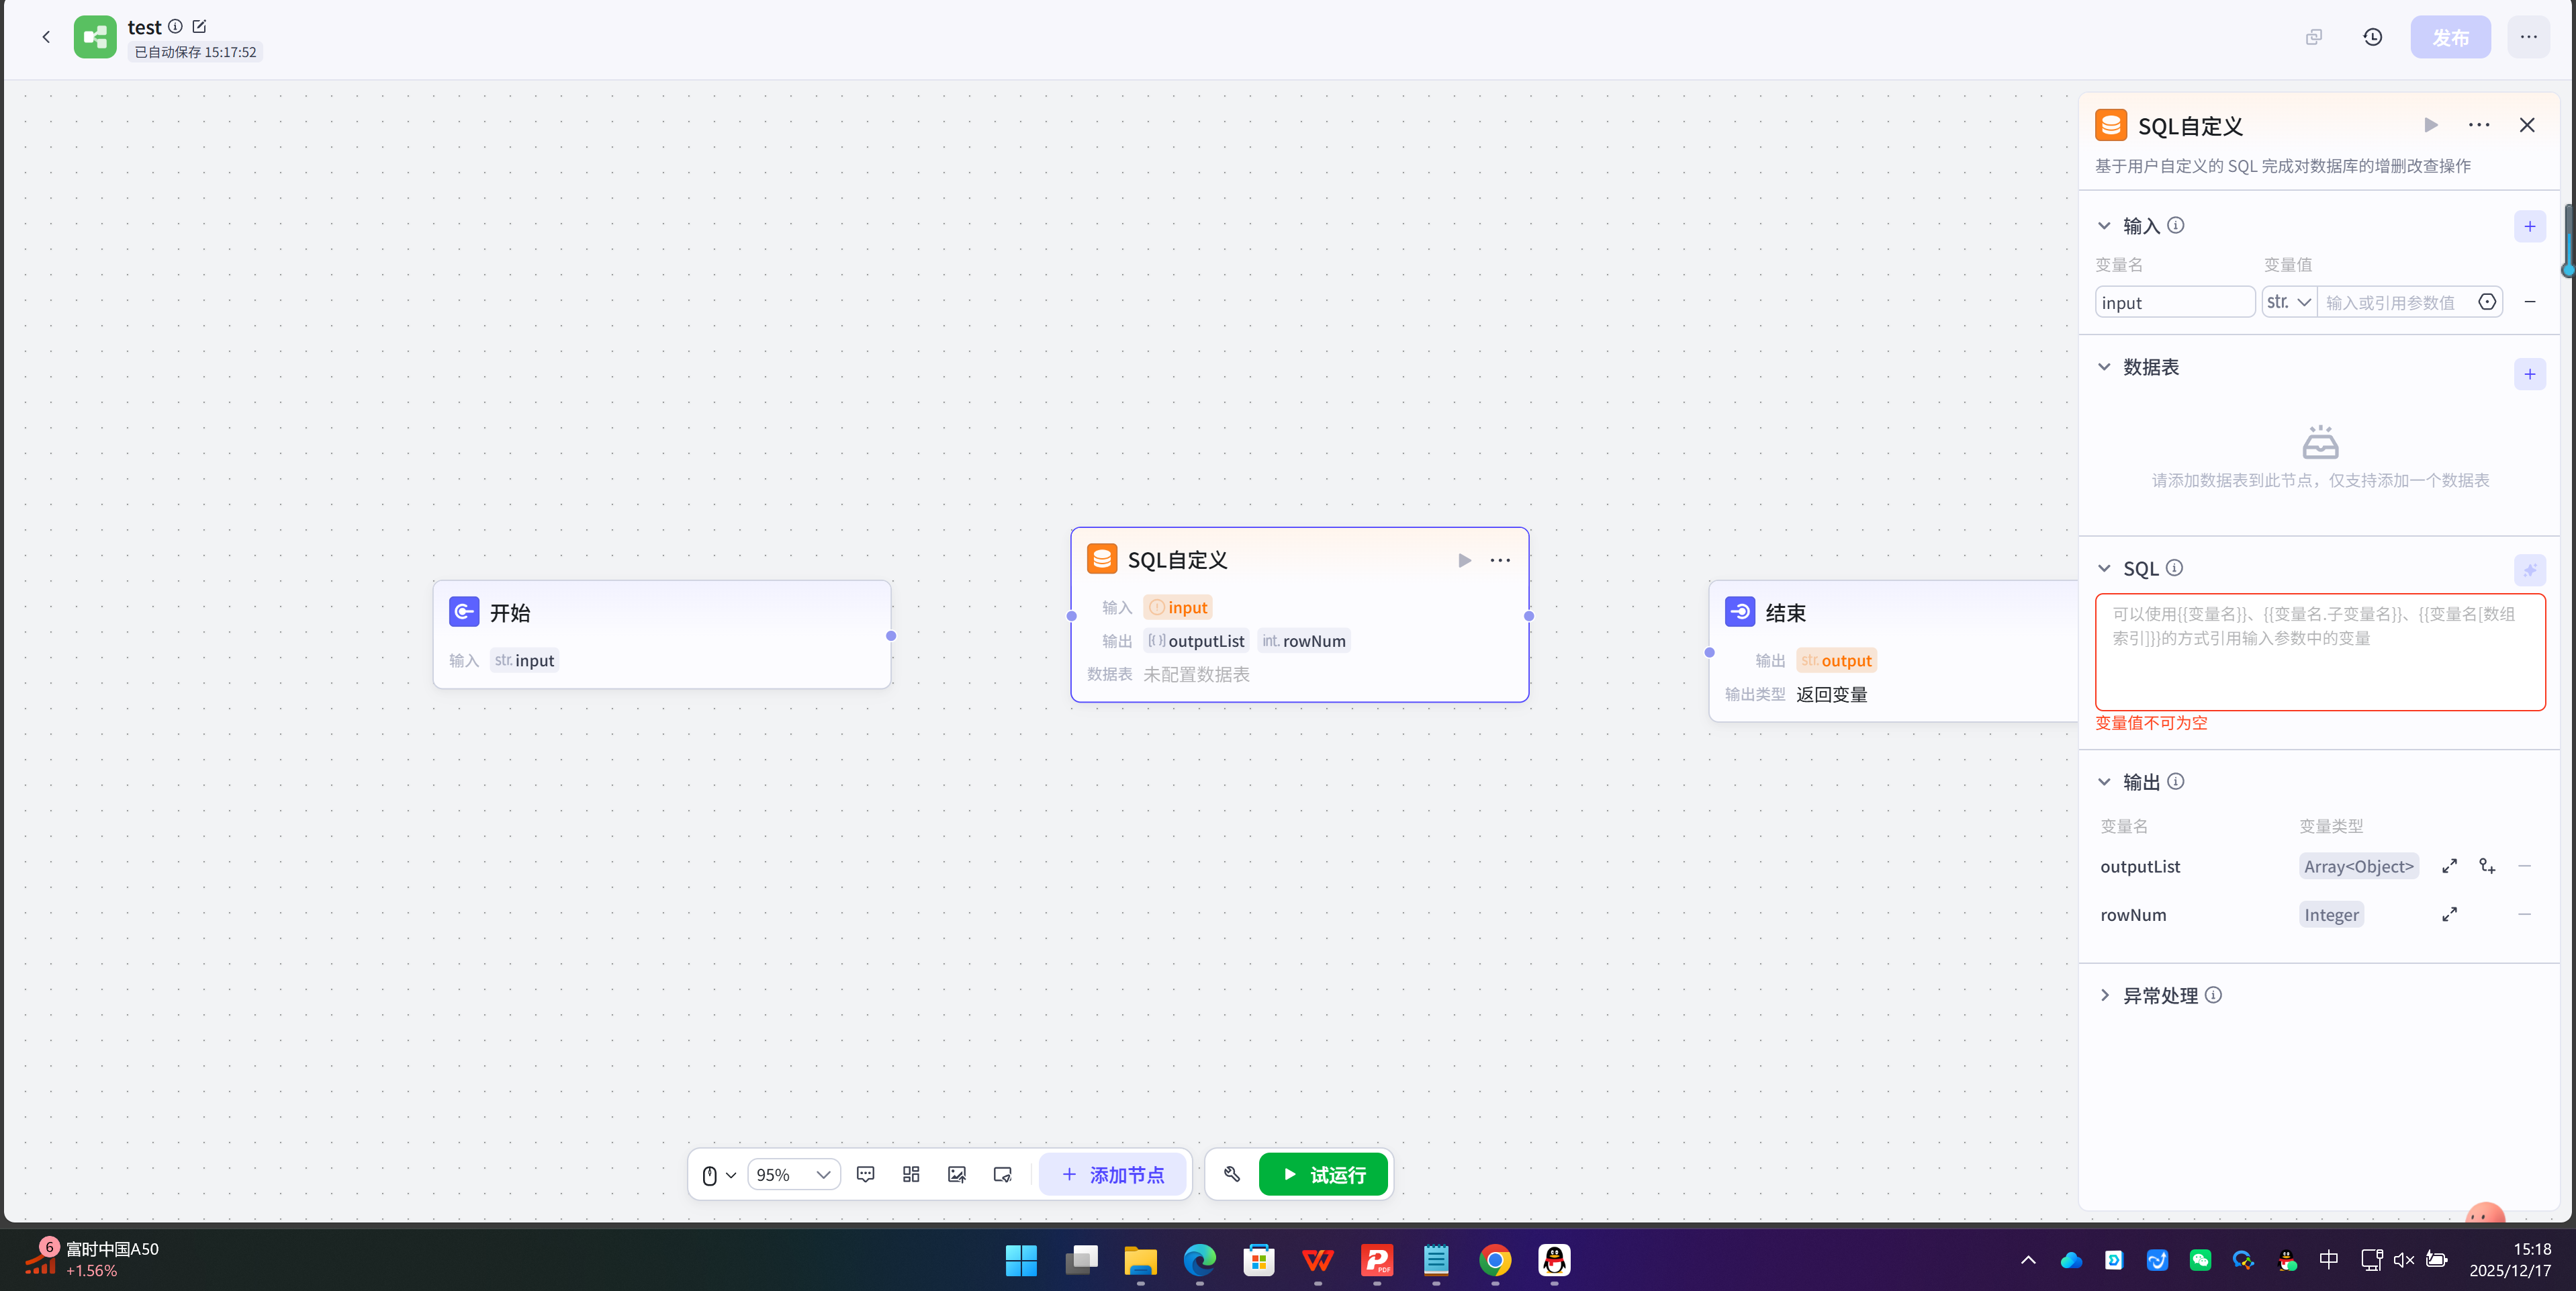2576x1291 pixels.
Task: Click the version history clock icon
Action: coord(2372,37)
